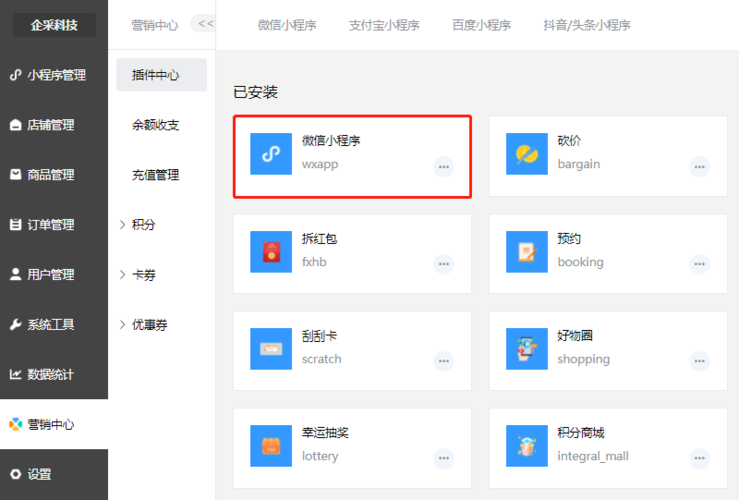Open more options for lottery plugin
Image resolution: width=739 pixels, height=500 pixels.
coord(443,459)
